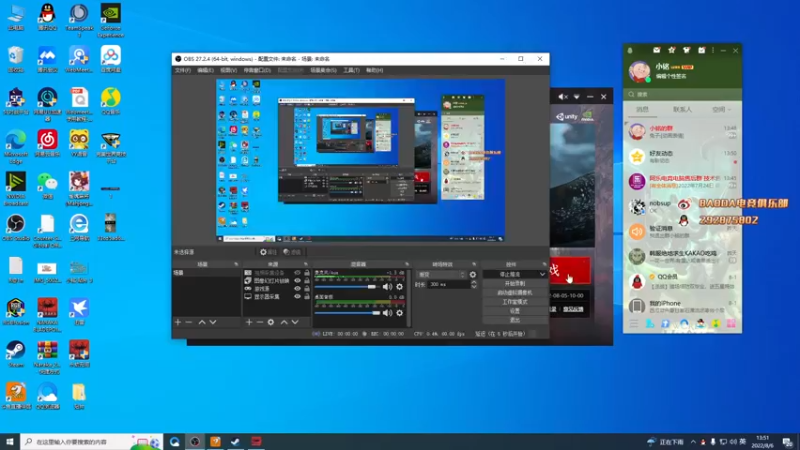Screen dimensions: 800x450
Task: Open QQ mail icon in QQ header
Action: (x=657, y=50)
